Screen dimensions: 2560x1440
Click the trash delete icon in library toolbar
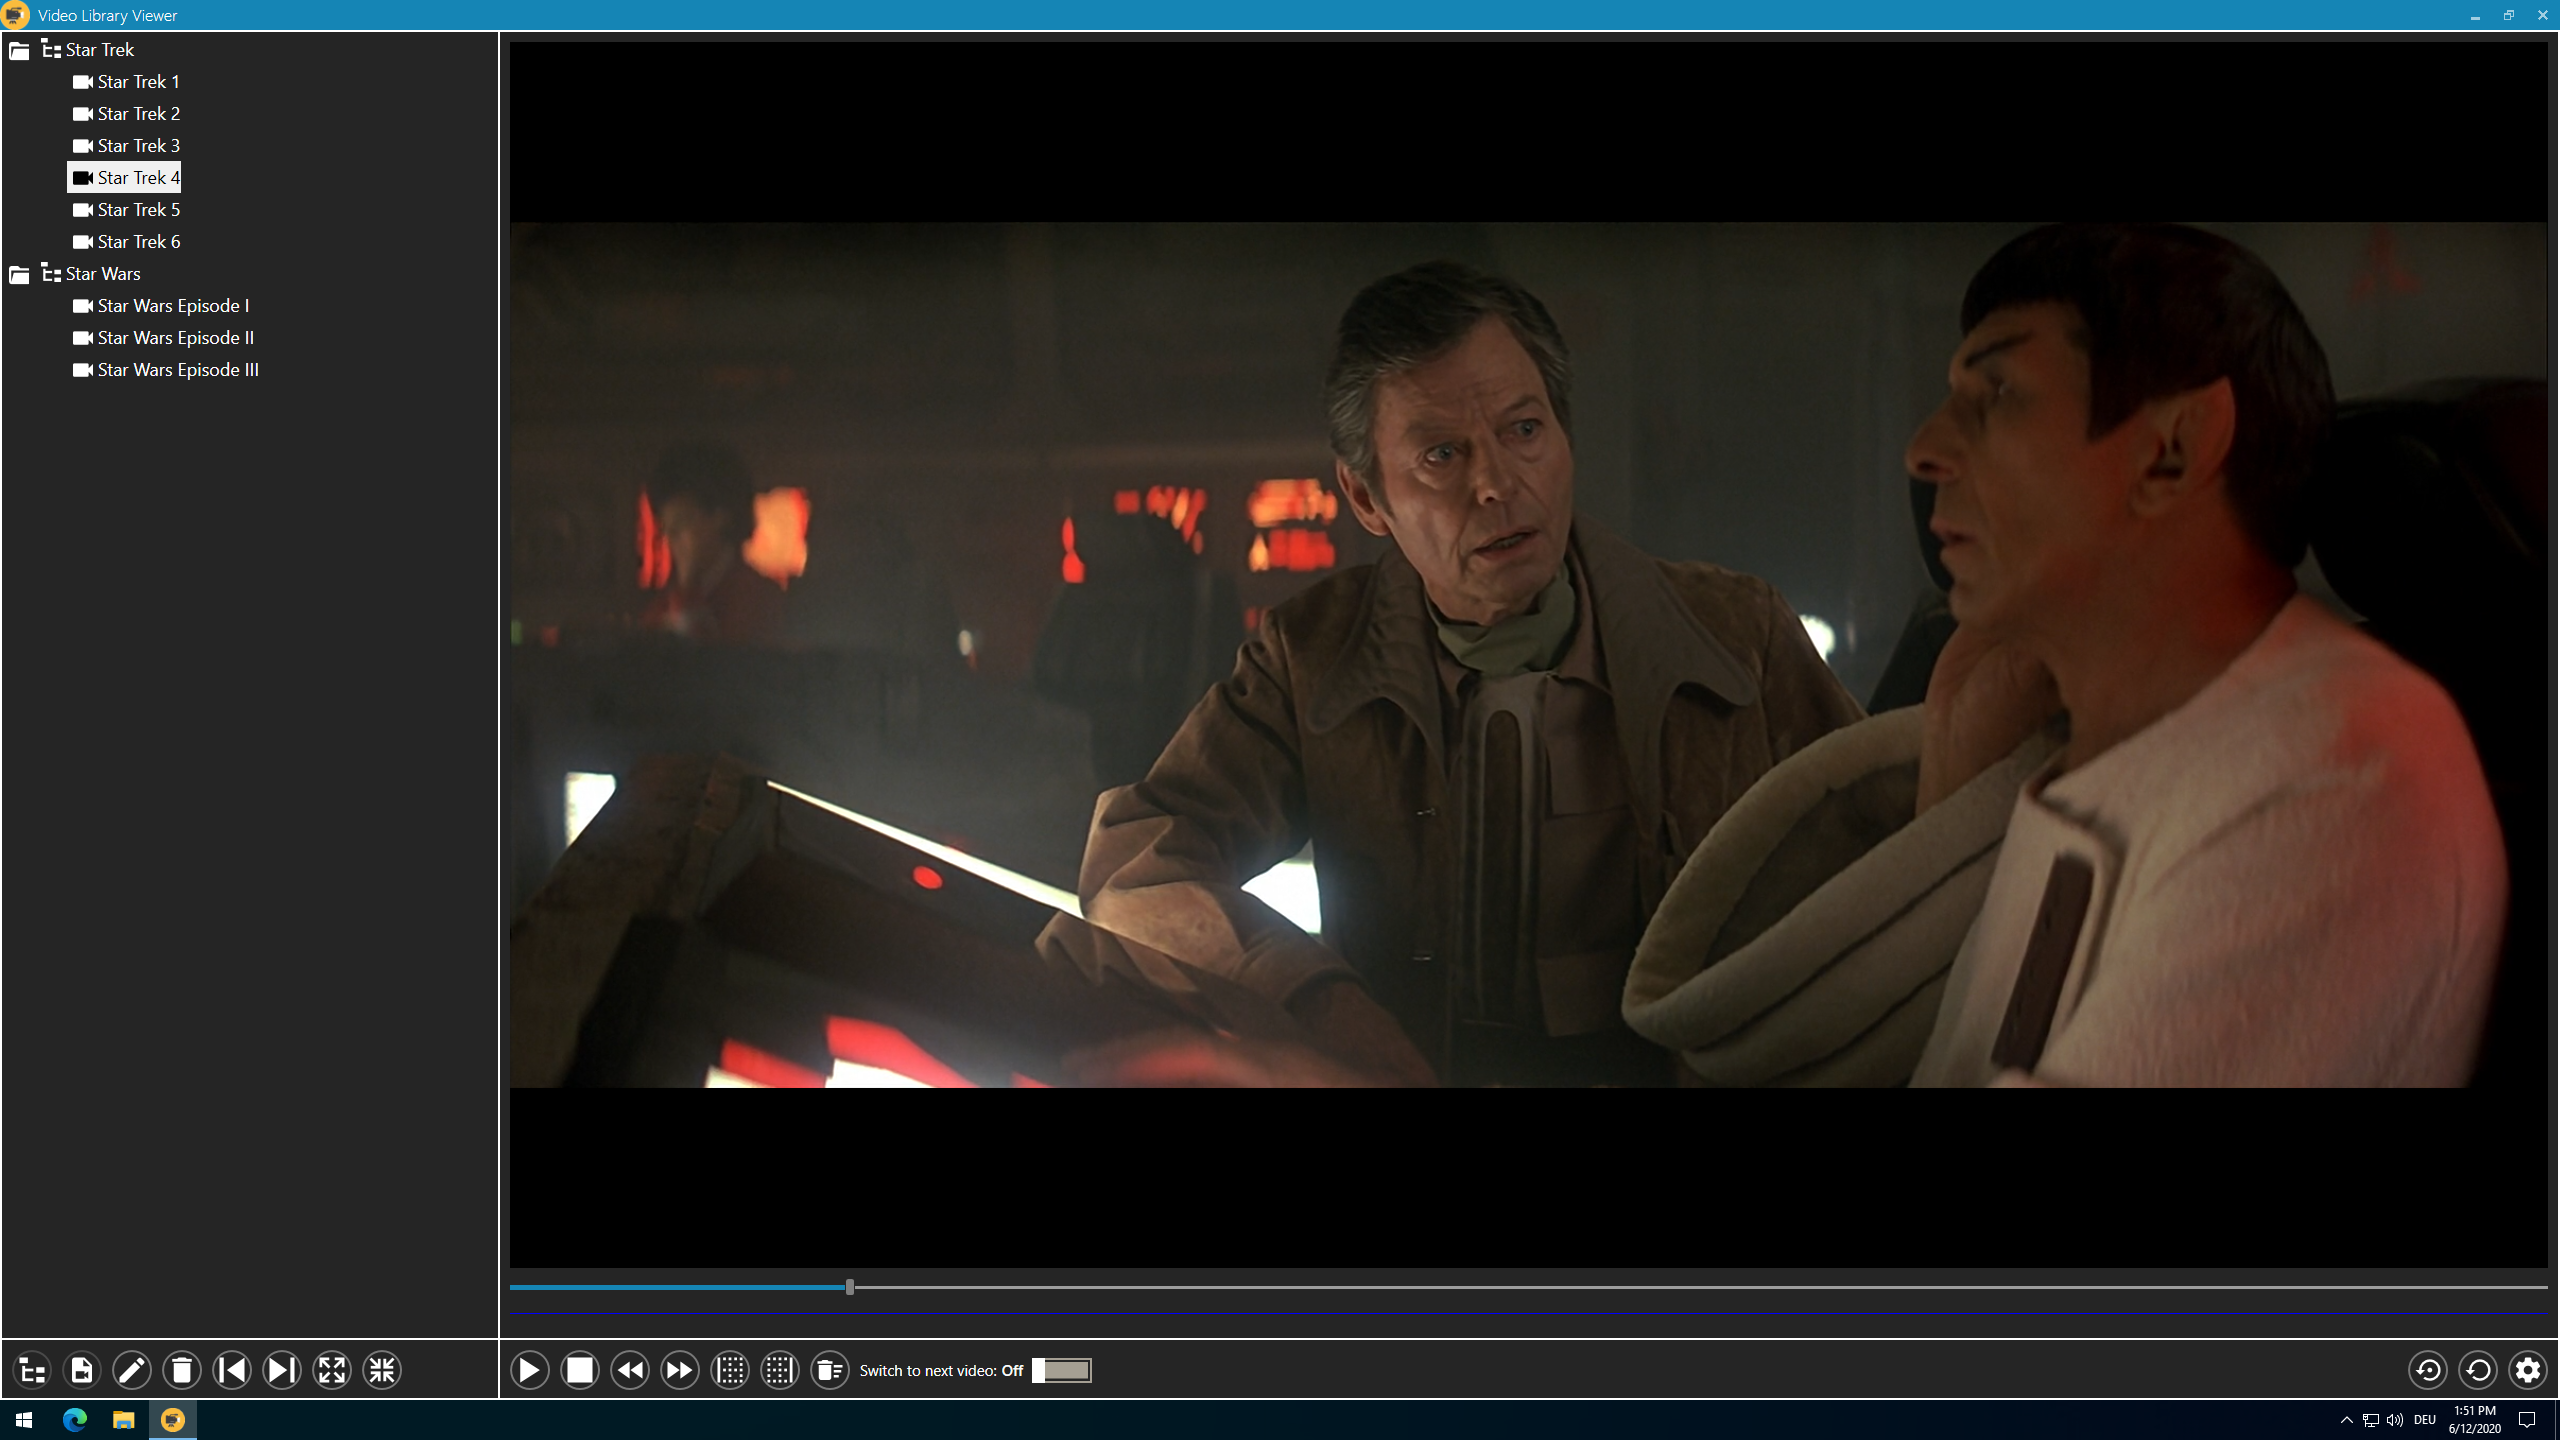point(182,1370)
